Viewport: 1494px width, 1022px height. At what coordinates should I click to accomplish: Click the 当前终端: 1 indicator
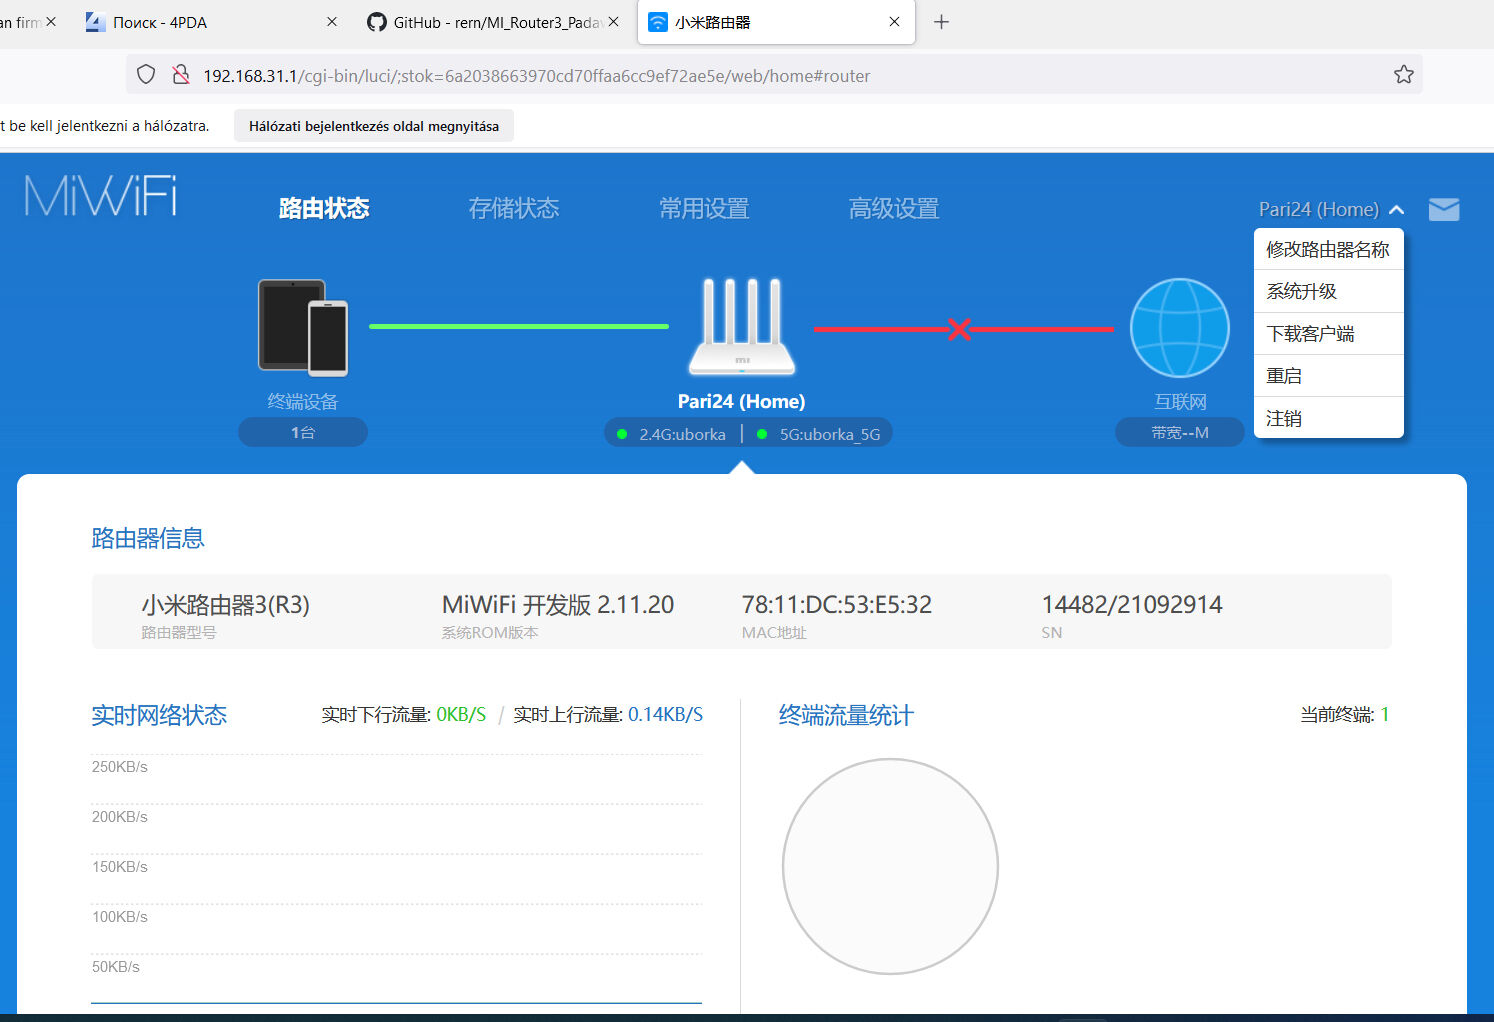click(x=1344, y=715)
